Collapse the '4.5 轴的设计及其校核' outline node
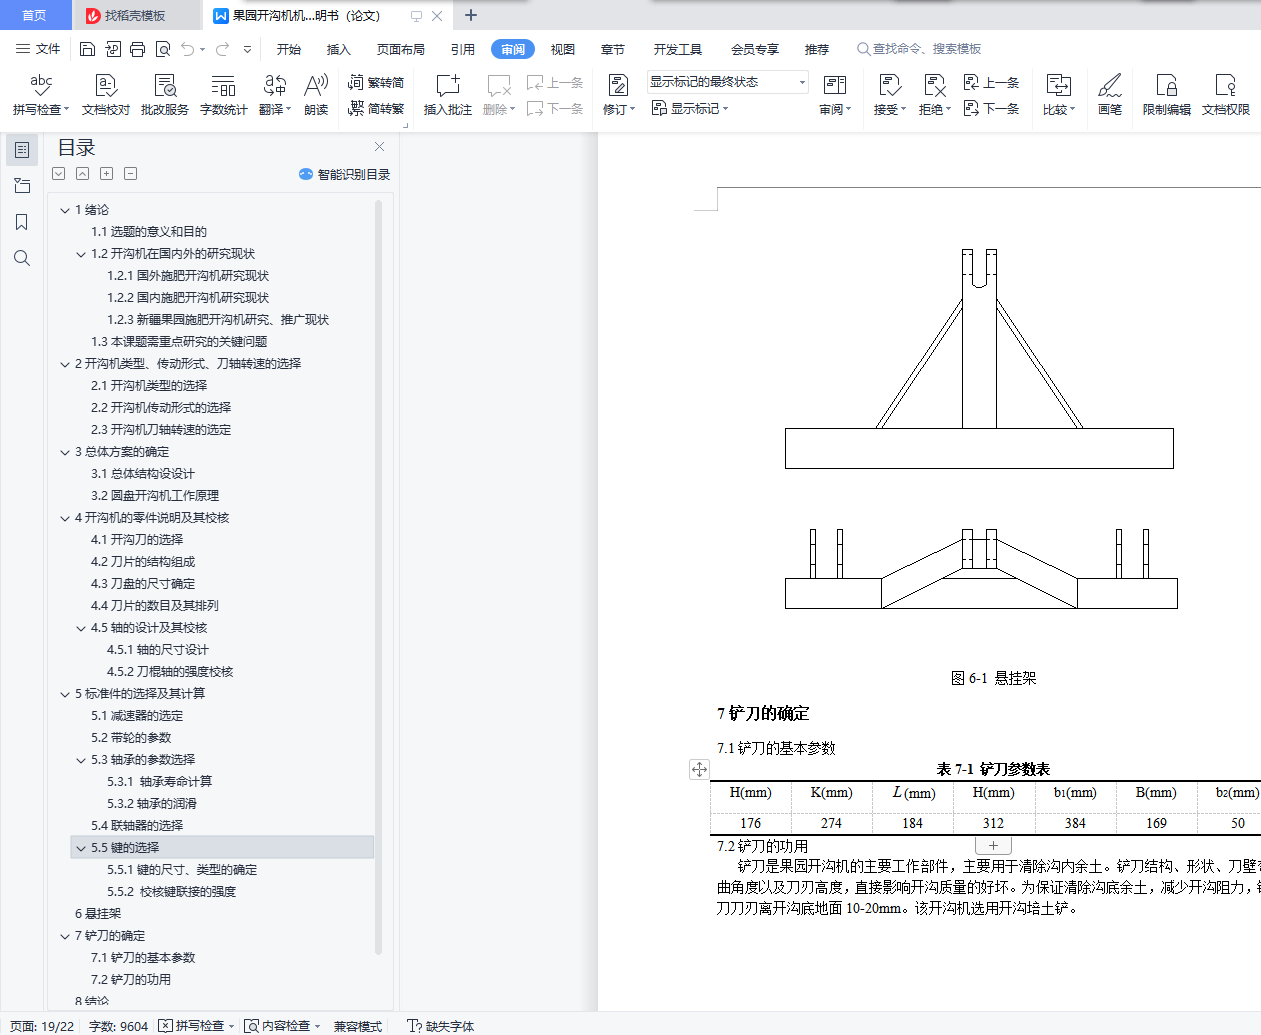This screenshot has height=1035, width=1261. (x=81, y=628)
